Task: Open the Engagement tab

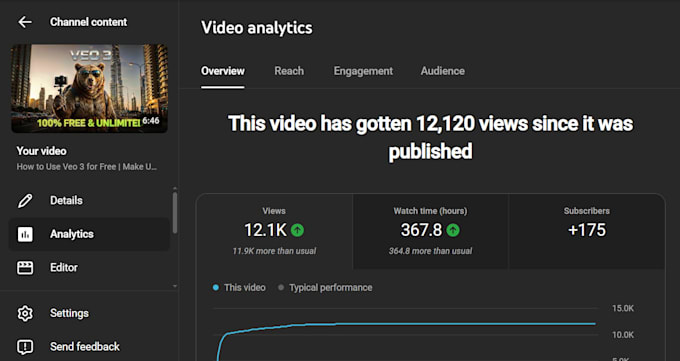Action: (363, 71)
